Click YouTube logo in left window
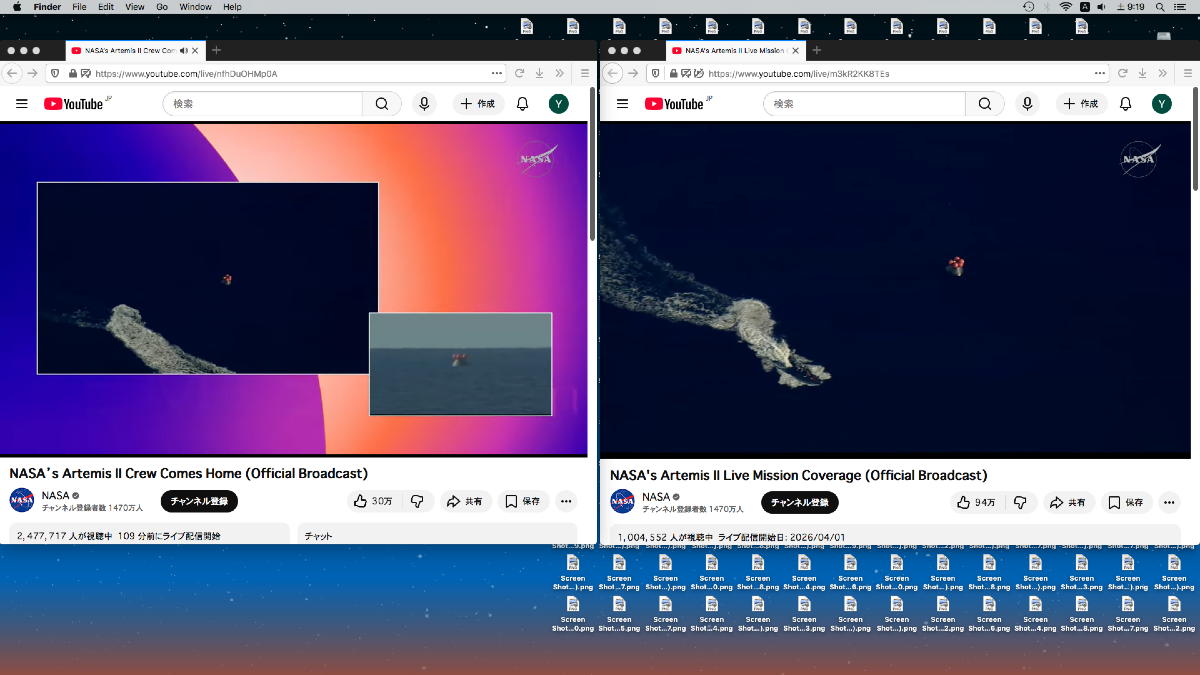 click(76, 104)
